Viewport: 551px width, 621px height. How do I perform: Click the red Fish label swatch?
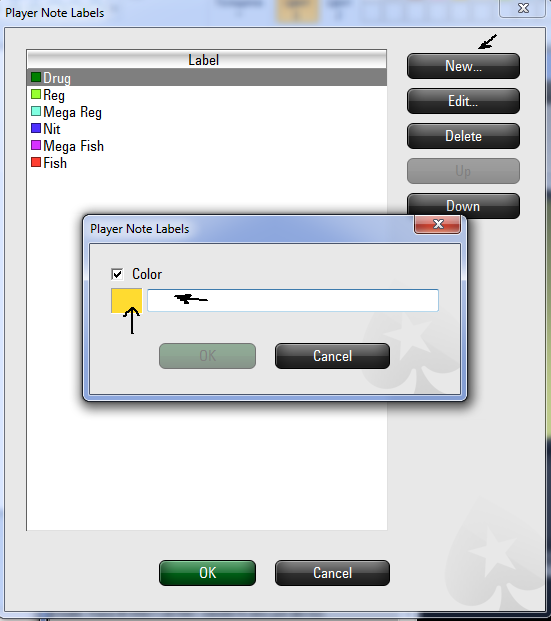pyautogui.click(x=36, y=162)
